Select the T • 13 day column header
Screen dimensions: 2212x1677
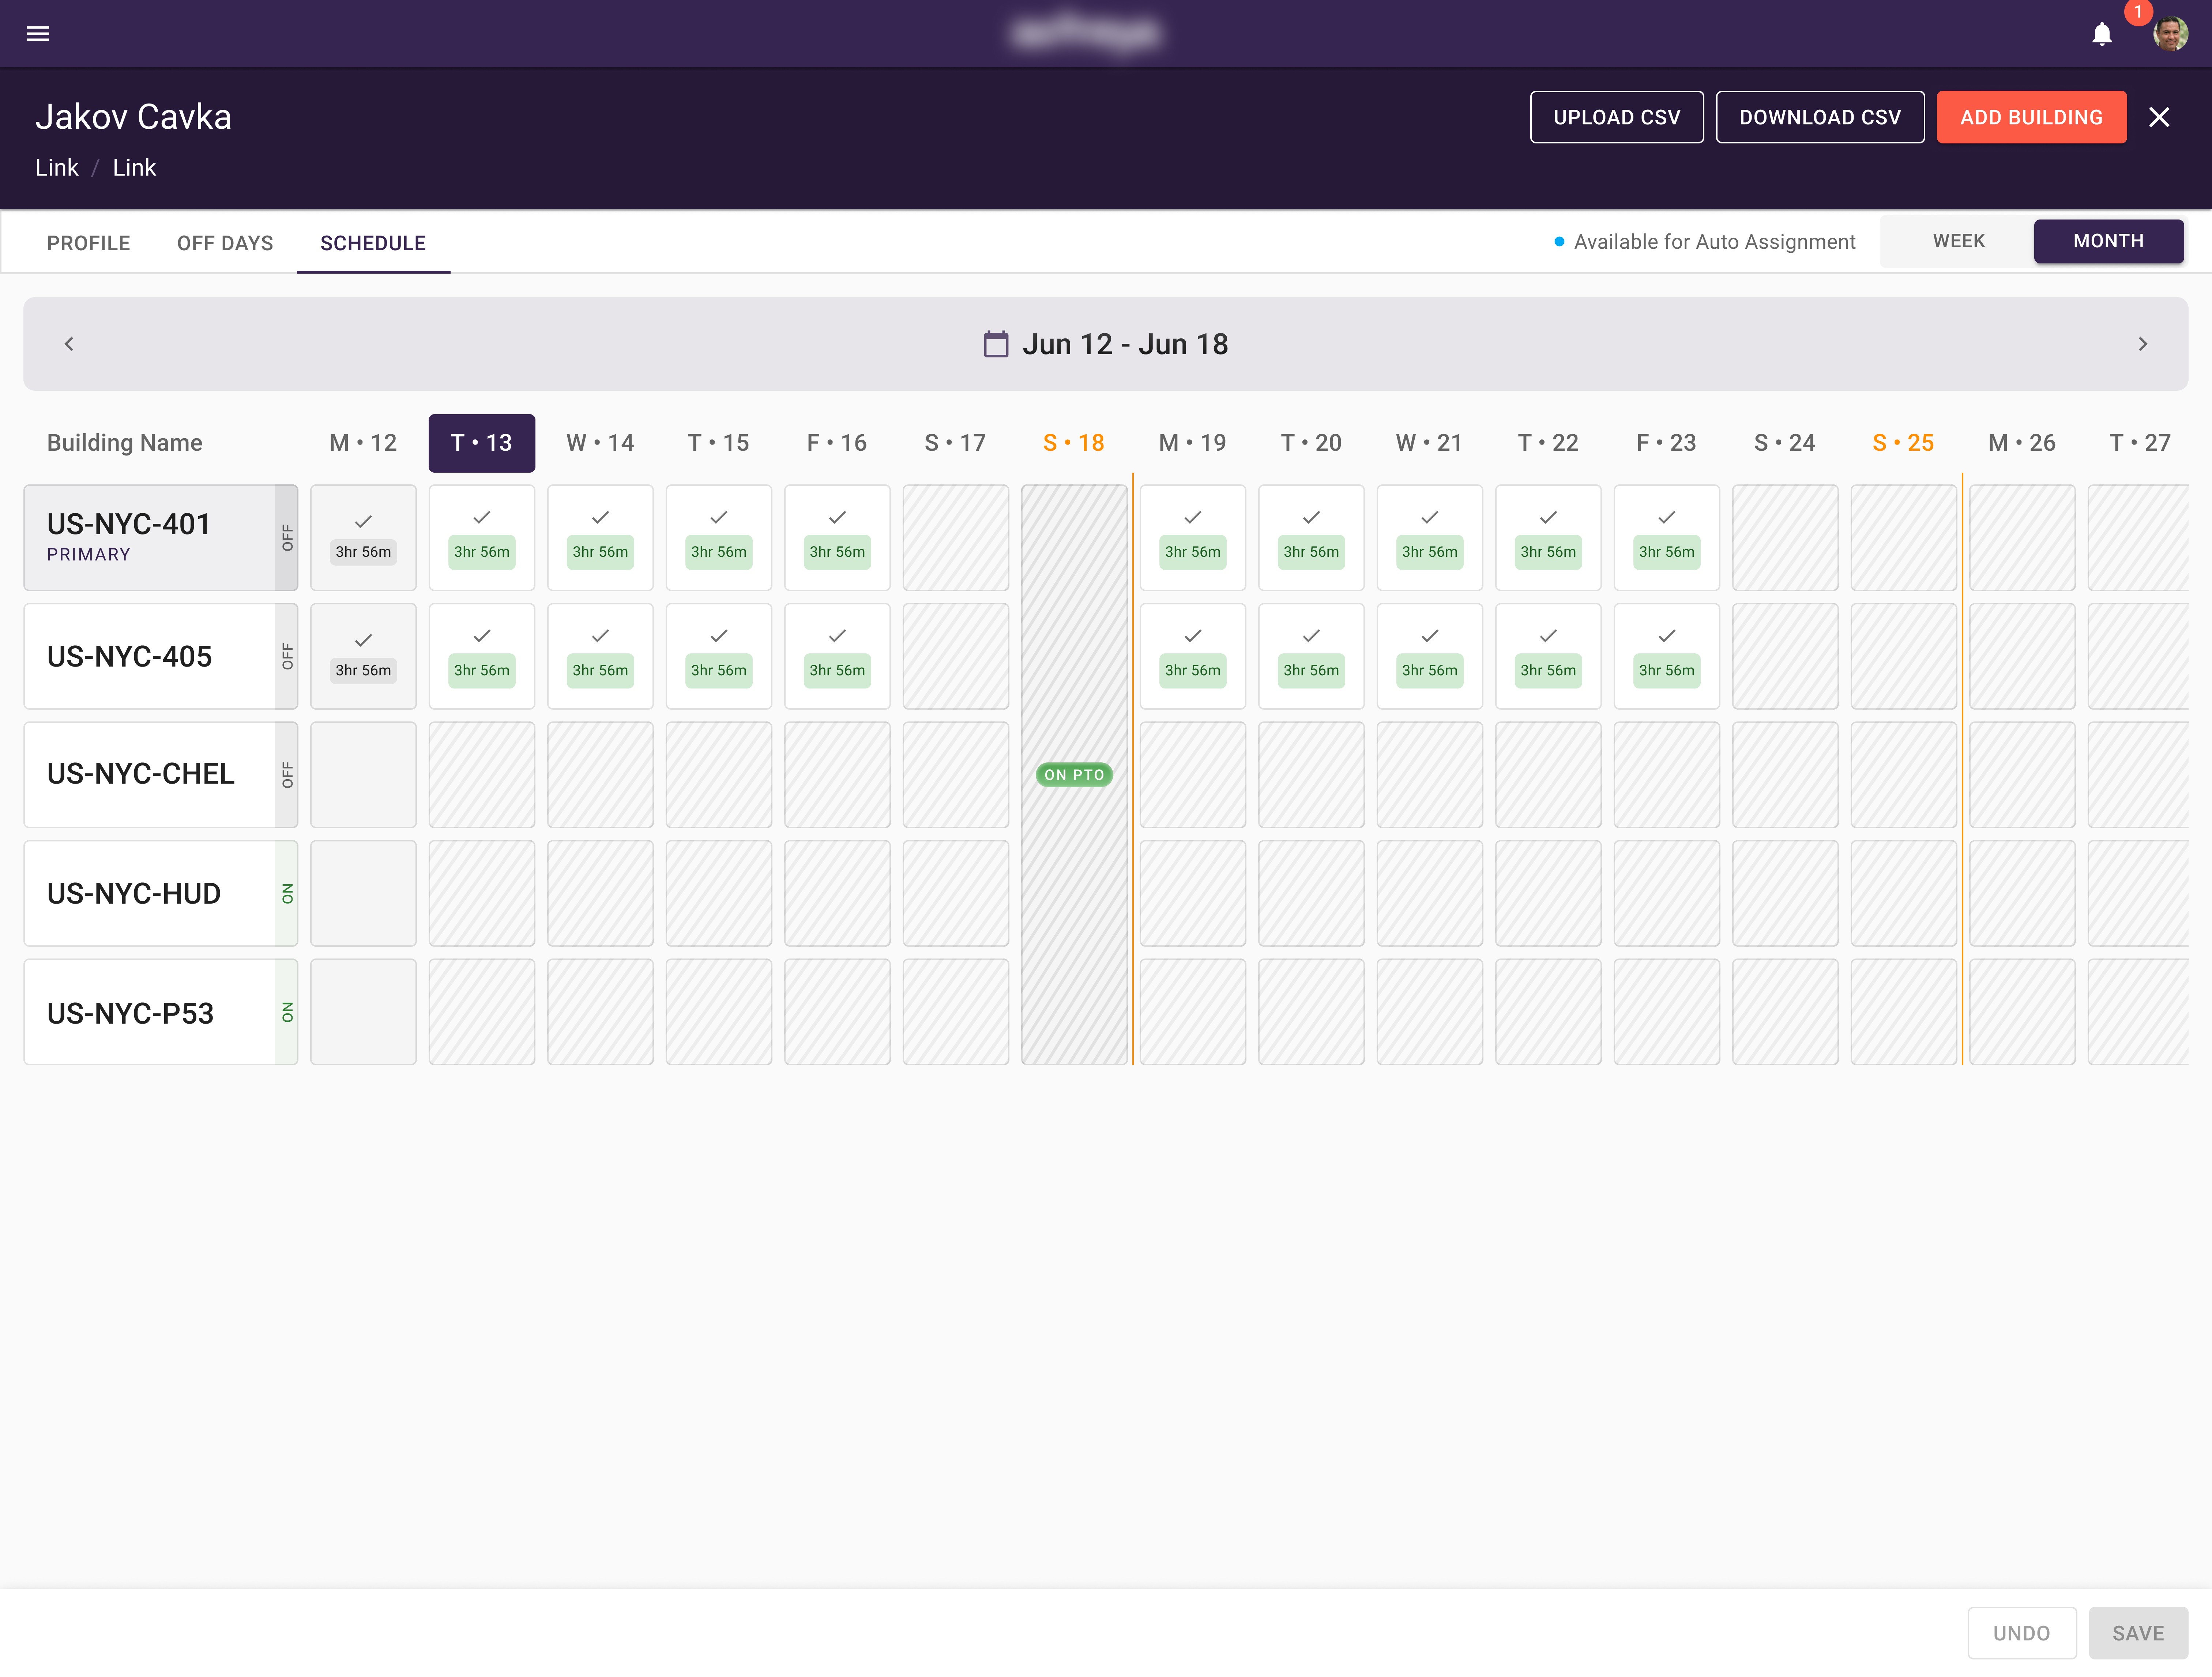[x=482, y=443]
